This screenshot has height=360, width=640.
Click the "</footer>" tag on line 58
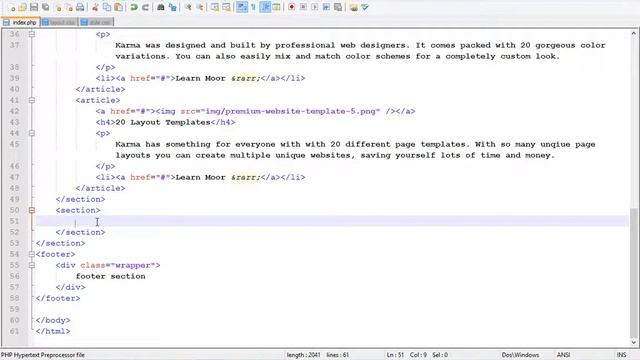(58, 299)
